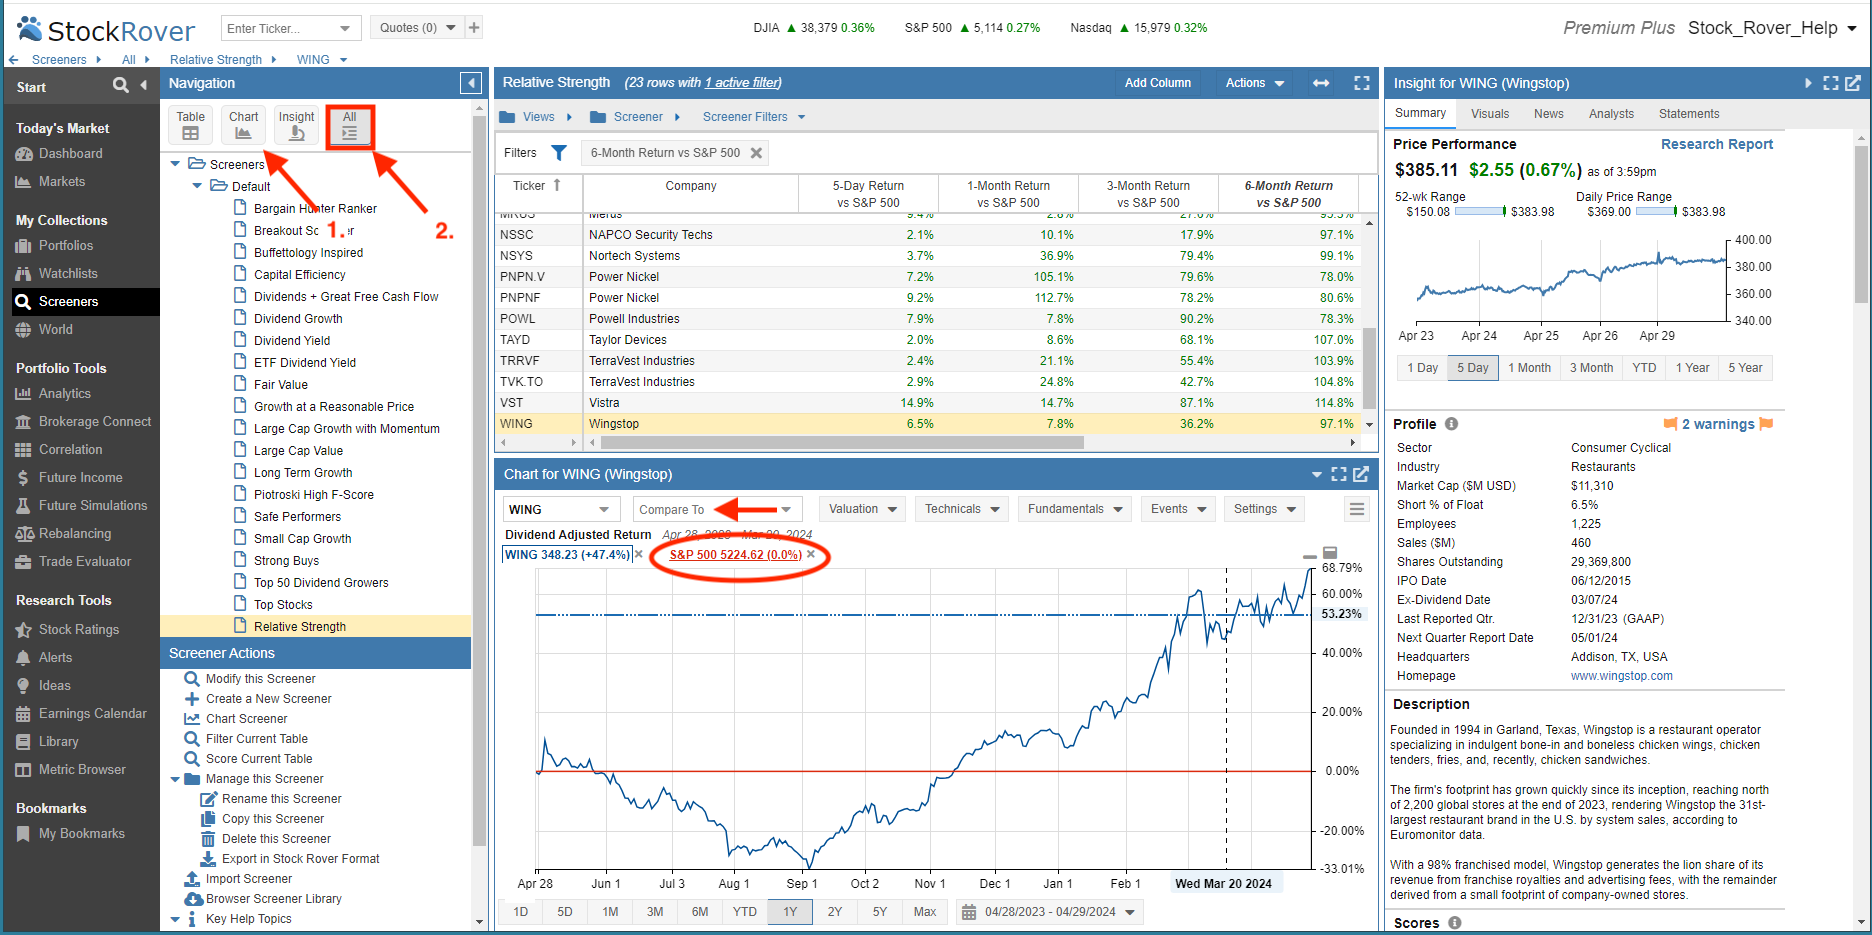Click Modify this Screener action

pyautogui.click(x=260, y=679)
